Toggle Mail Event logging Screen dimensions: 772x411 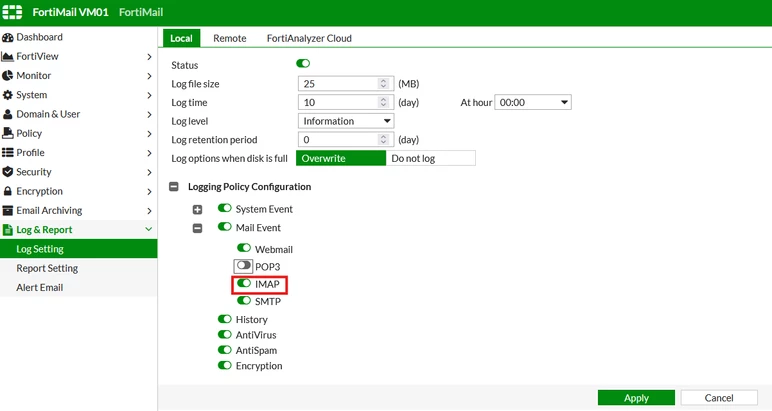coord(225,226)
